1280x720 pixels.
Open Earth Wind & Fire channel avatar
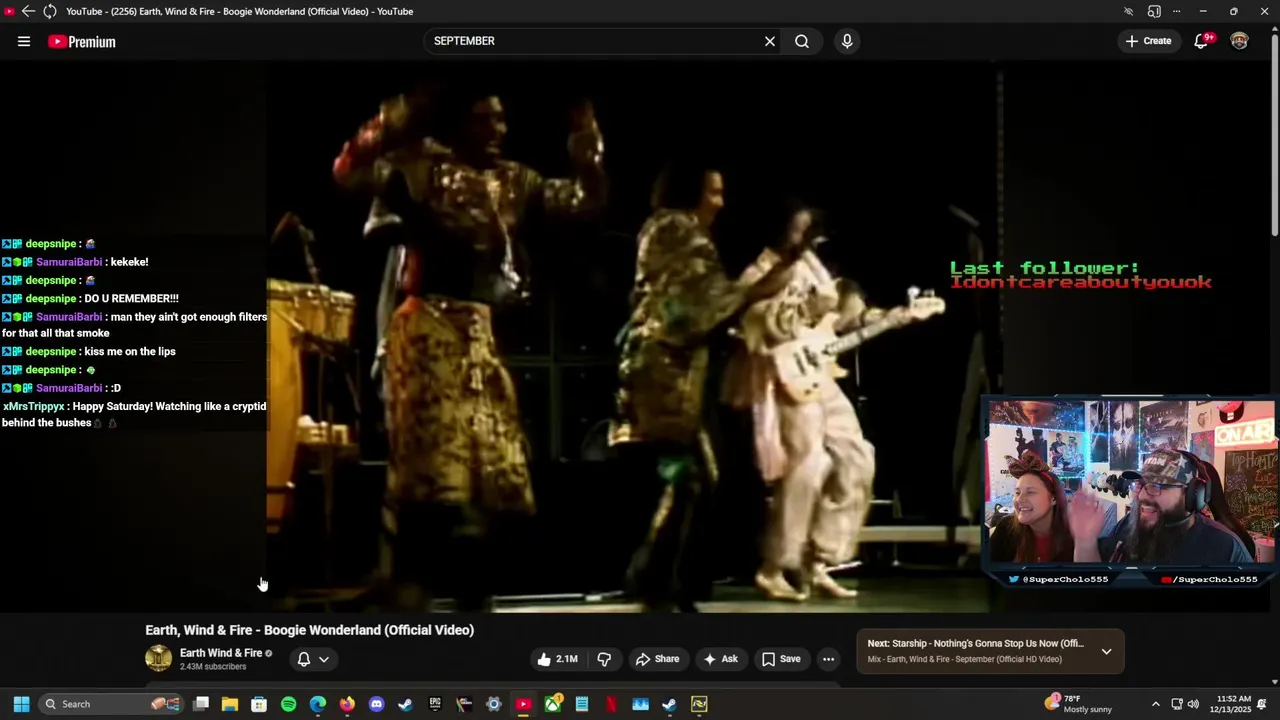pos(159,658)
